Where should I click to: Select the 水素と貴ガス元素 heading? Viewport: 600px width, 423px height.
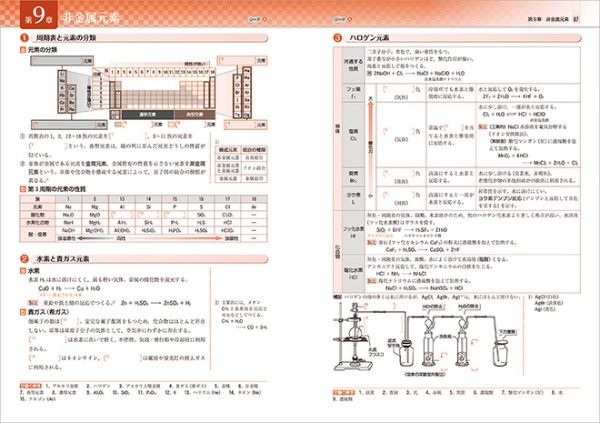pos(62,259)
